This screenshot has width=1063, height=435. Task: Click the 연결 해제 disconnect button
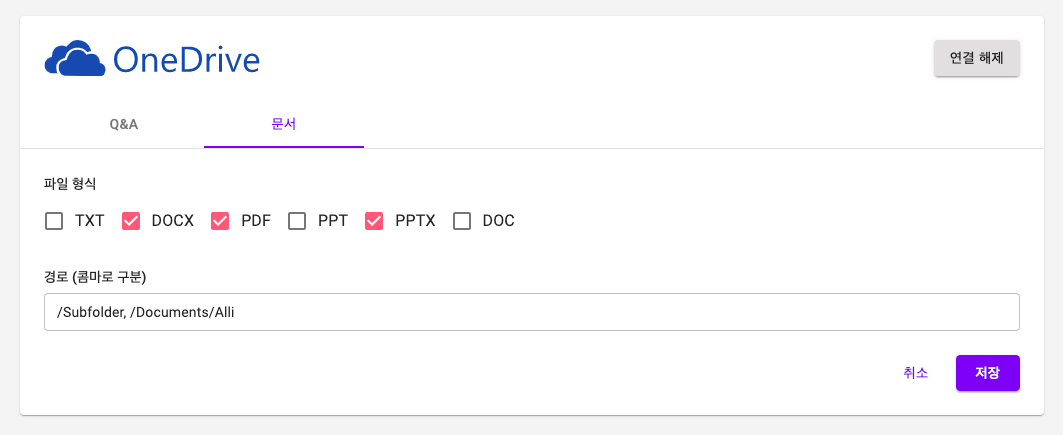pyautogui.click(x=976, y=58)
